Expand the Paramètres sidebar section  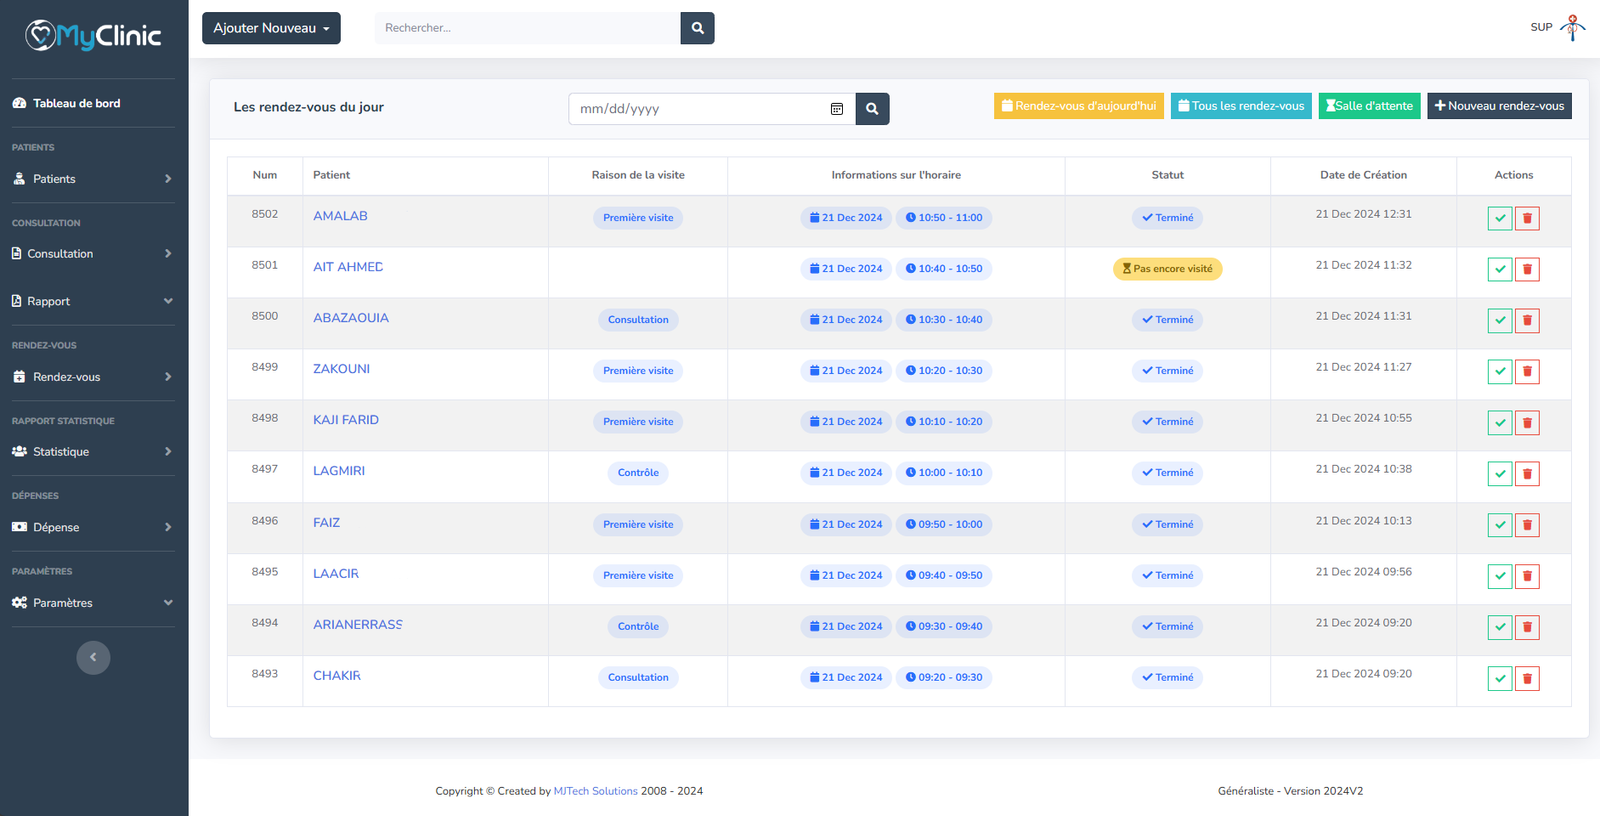pyautogui.click(x=92, y=603)
